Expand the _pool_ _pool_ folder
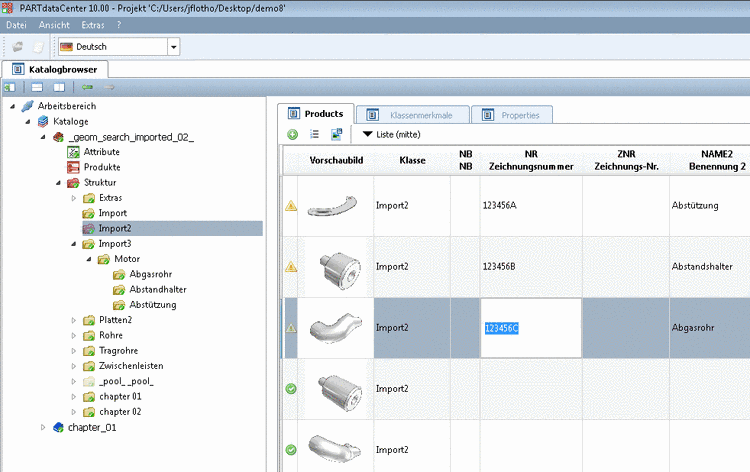Viewport: 750px width, 472px height. pyautogui.click(x=74, y=382)
